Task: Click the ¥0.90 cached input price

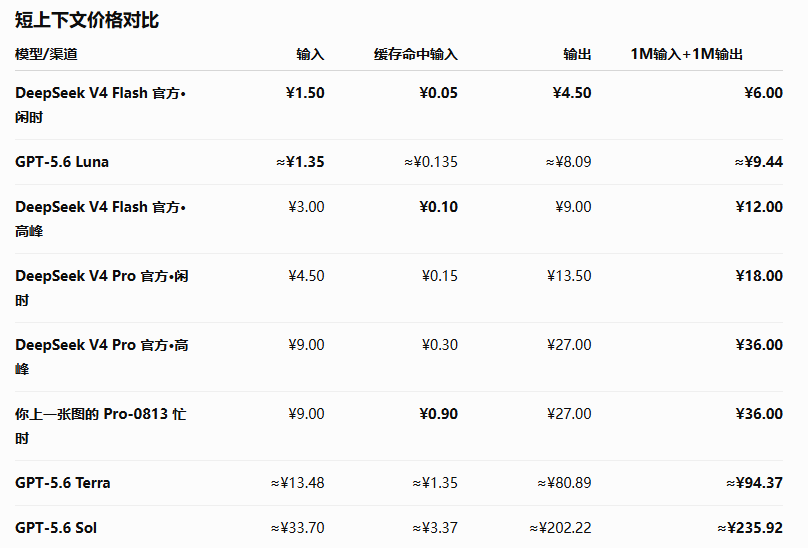Action: (x=438, y=414)
